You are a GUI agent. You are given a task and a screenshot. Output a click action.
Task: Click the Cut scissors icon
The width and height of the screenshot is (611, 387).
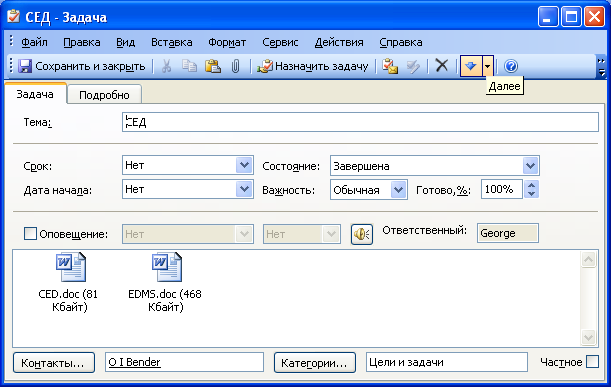pos(166,66)
